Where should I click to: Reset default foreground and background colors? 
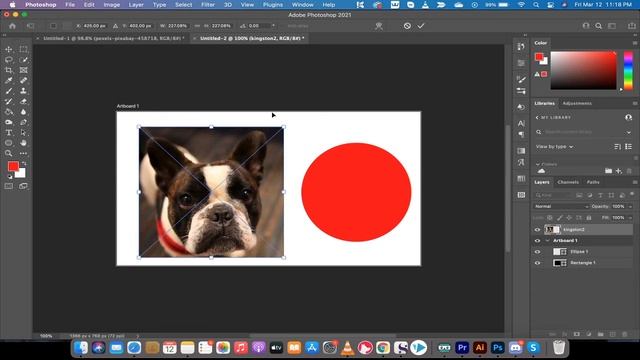(9, 176)
